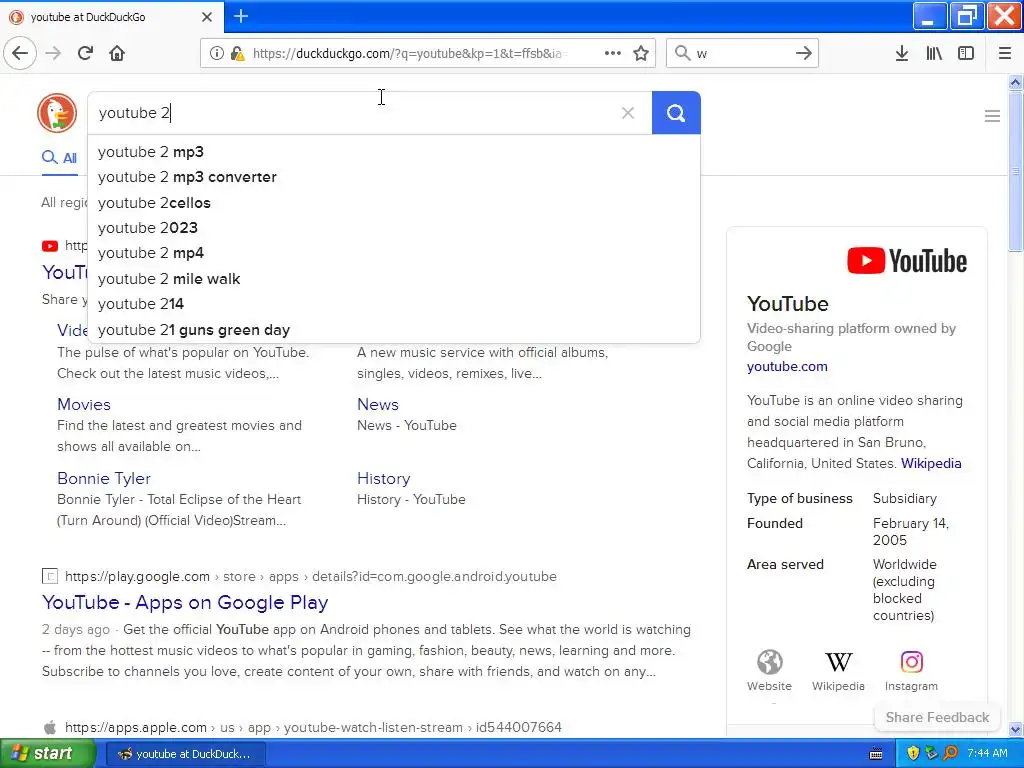The image size is (1024, 768).
Task: Click the Wikipedia W icon in YouTube panel
Action: [838, 662]
